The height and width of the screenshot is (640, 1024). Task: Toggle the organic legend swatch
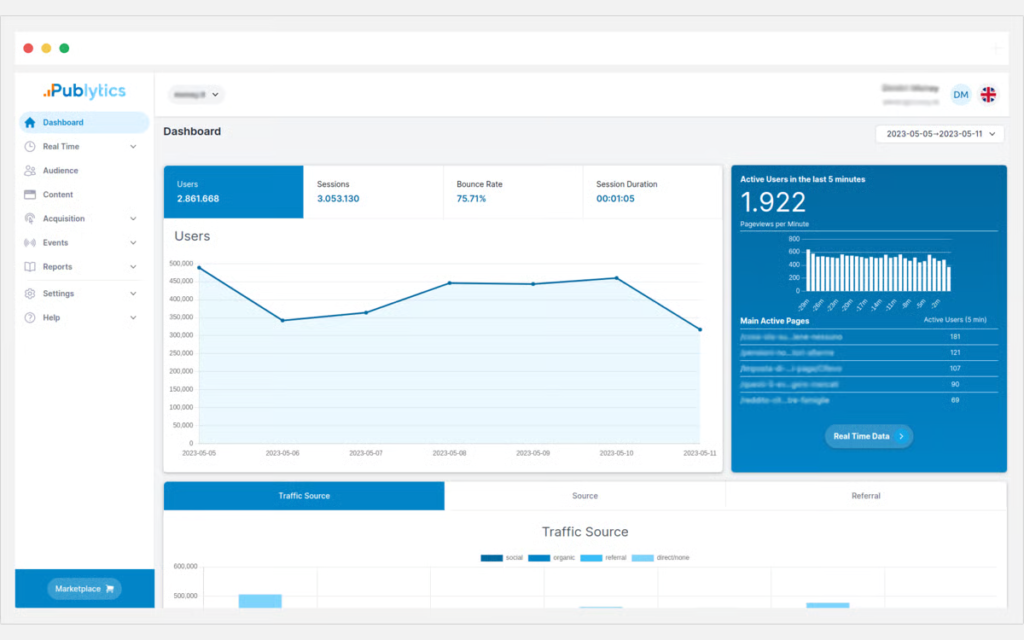539,558
